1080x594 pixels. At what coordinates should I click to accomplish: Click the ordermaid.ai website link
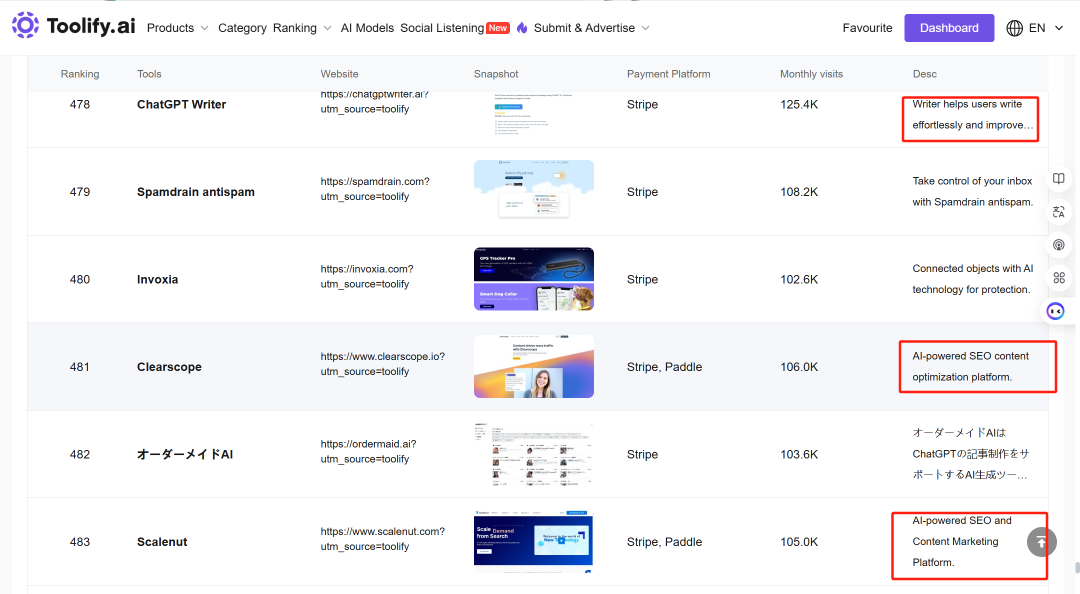pos(368,451)
